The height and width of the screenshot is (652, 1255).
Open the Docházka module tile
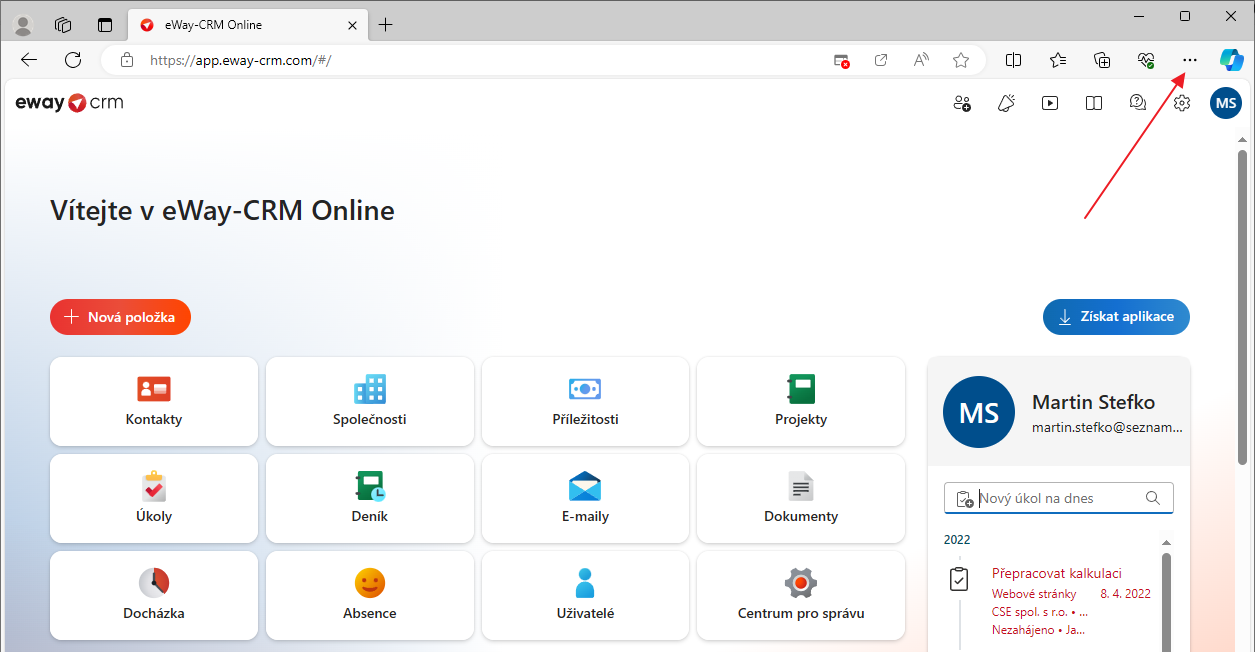(154, 596)
